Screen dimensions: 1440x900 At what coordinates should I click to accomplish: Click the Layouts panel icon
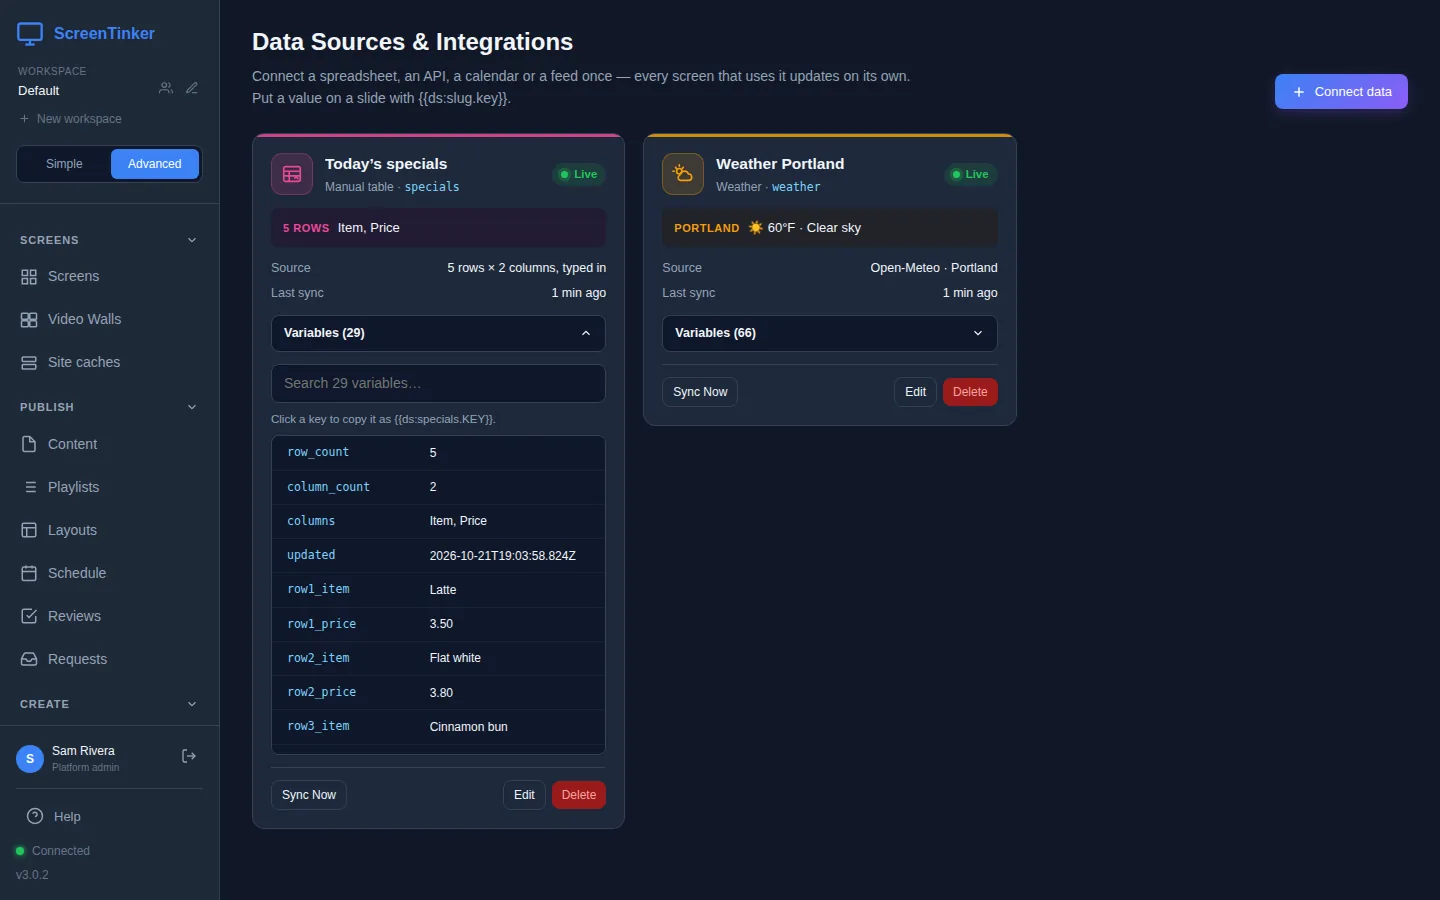click(x=29, y=530)
